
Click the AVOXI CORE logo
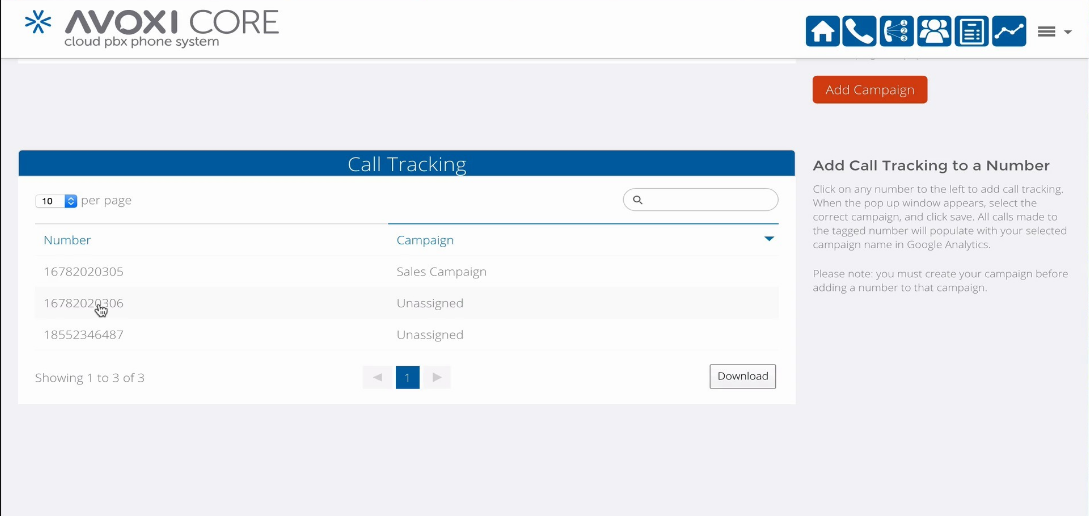pos(151,29)
